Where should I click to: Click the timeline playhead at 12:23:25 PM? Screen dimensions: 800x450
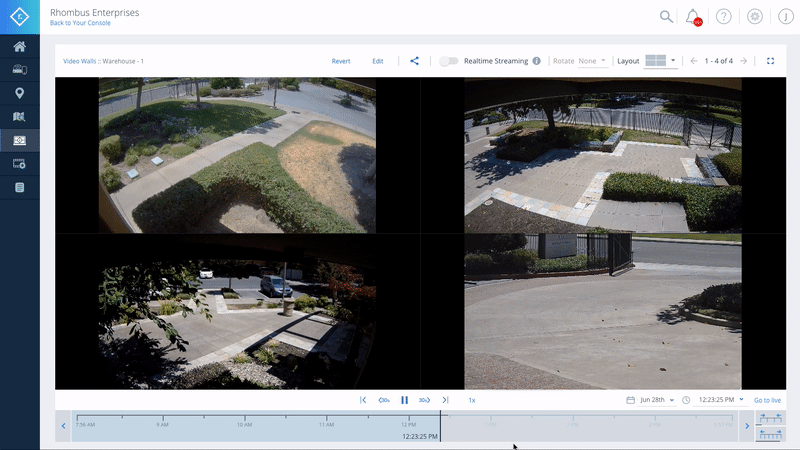click(440, 426)
